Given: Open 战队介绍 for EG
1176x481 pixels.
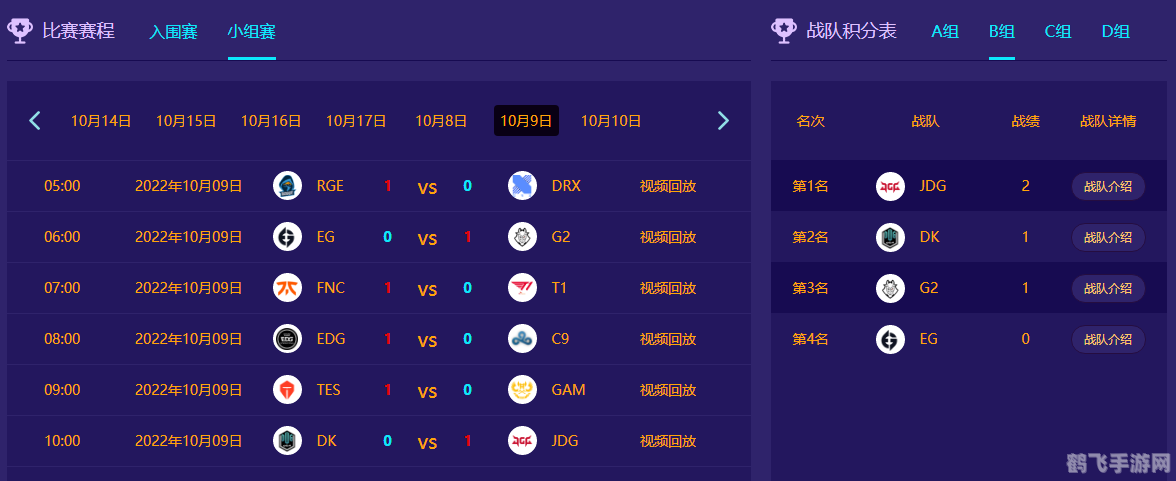Looking at the screenshot, I should pyautogui.click(x=1108, y=339).
